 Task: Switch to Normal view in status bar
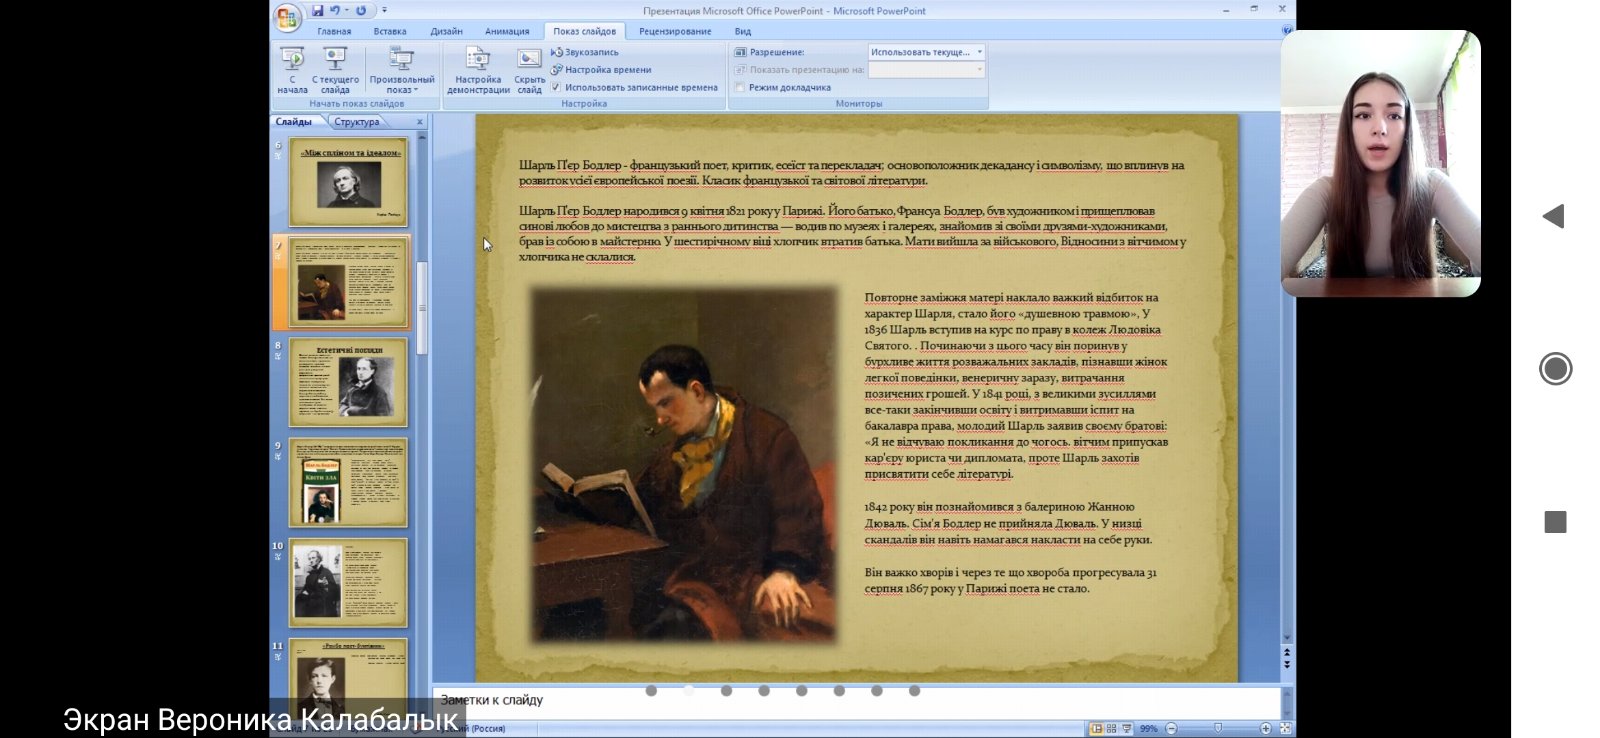click(x=1097, y=728)
